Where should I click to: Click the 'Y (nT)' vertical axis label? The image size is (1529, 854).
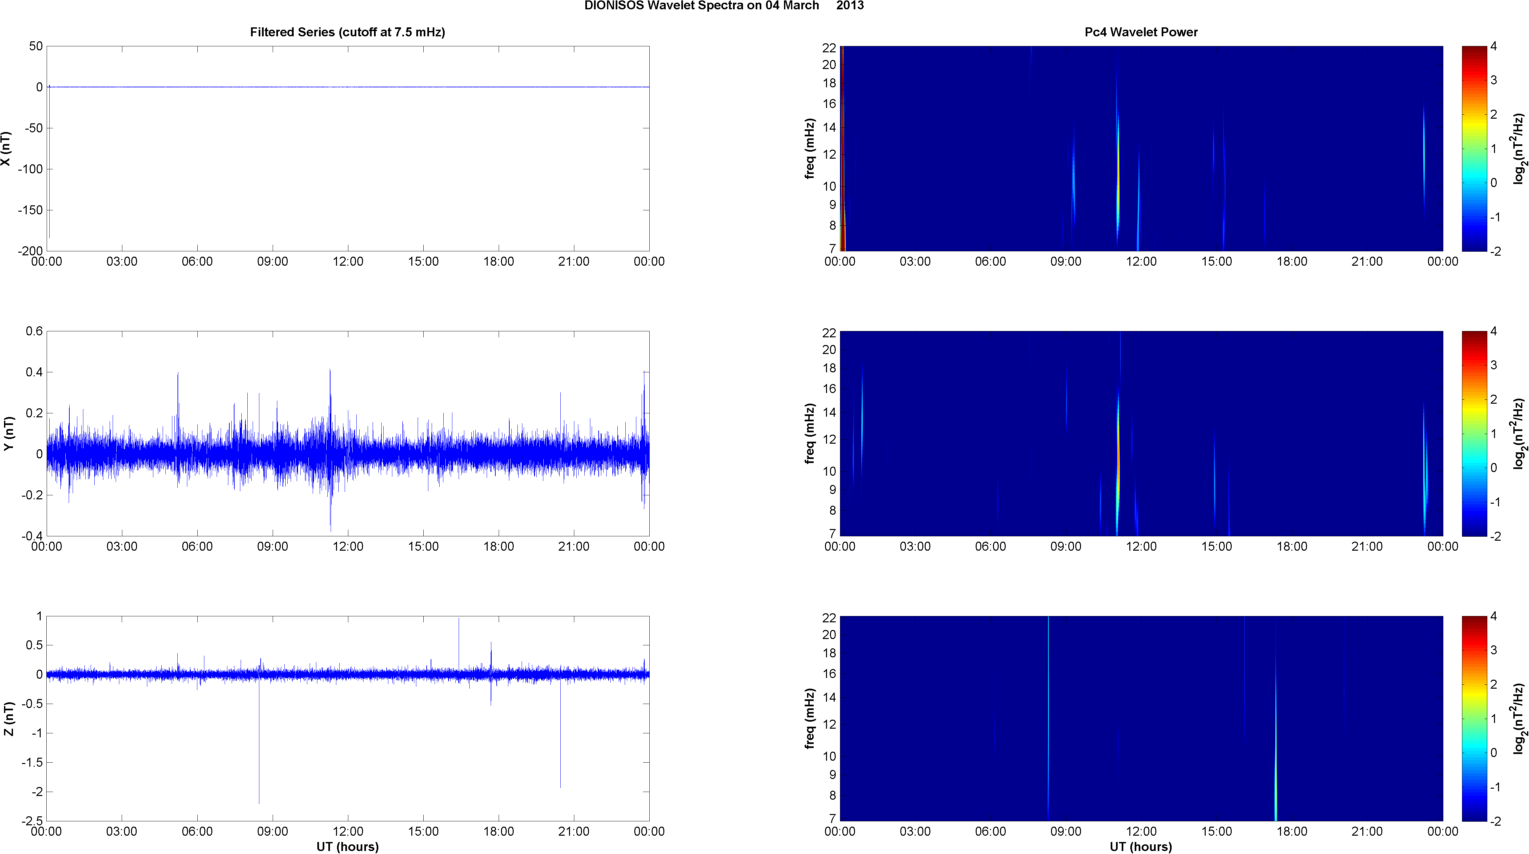coord(7,434)
